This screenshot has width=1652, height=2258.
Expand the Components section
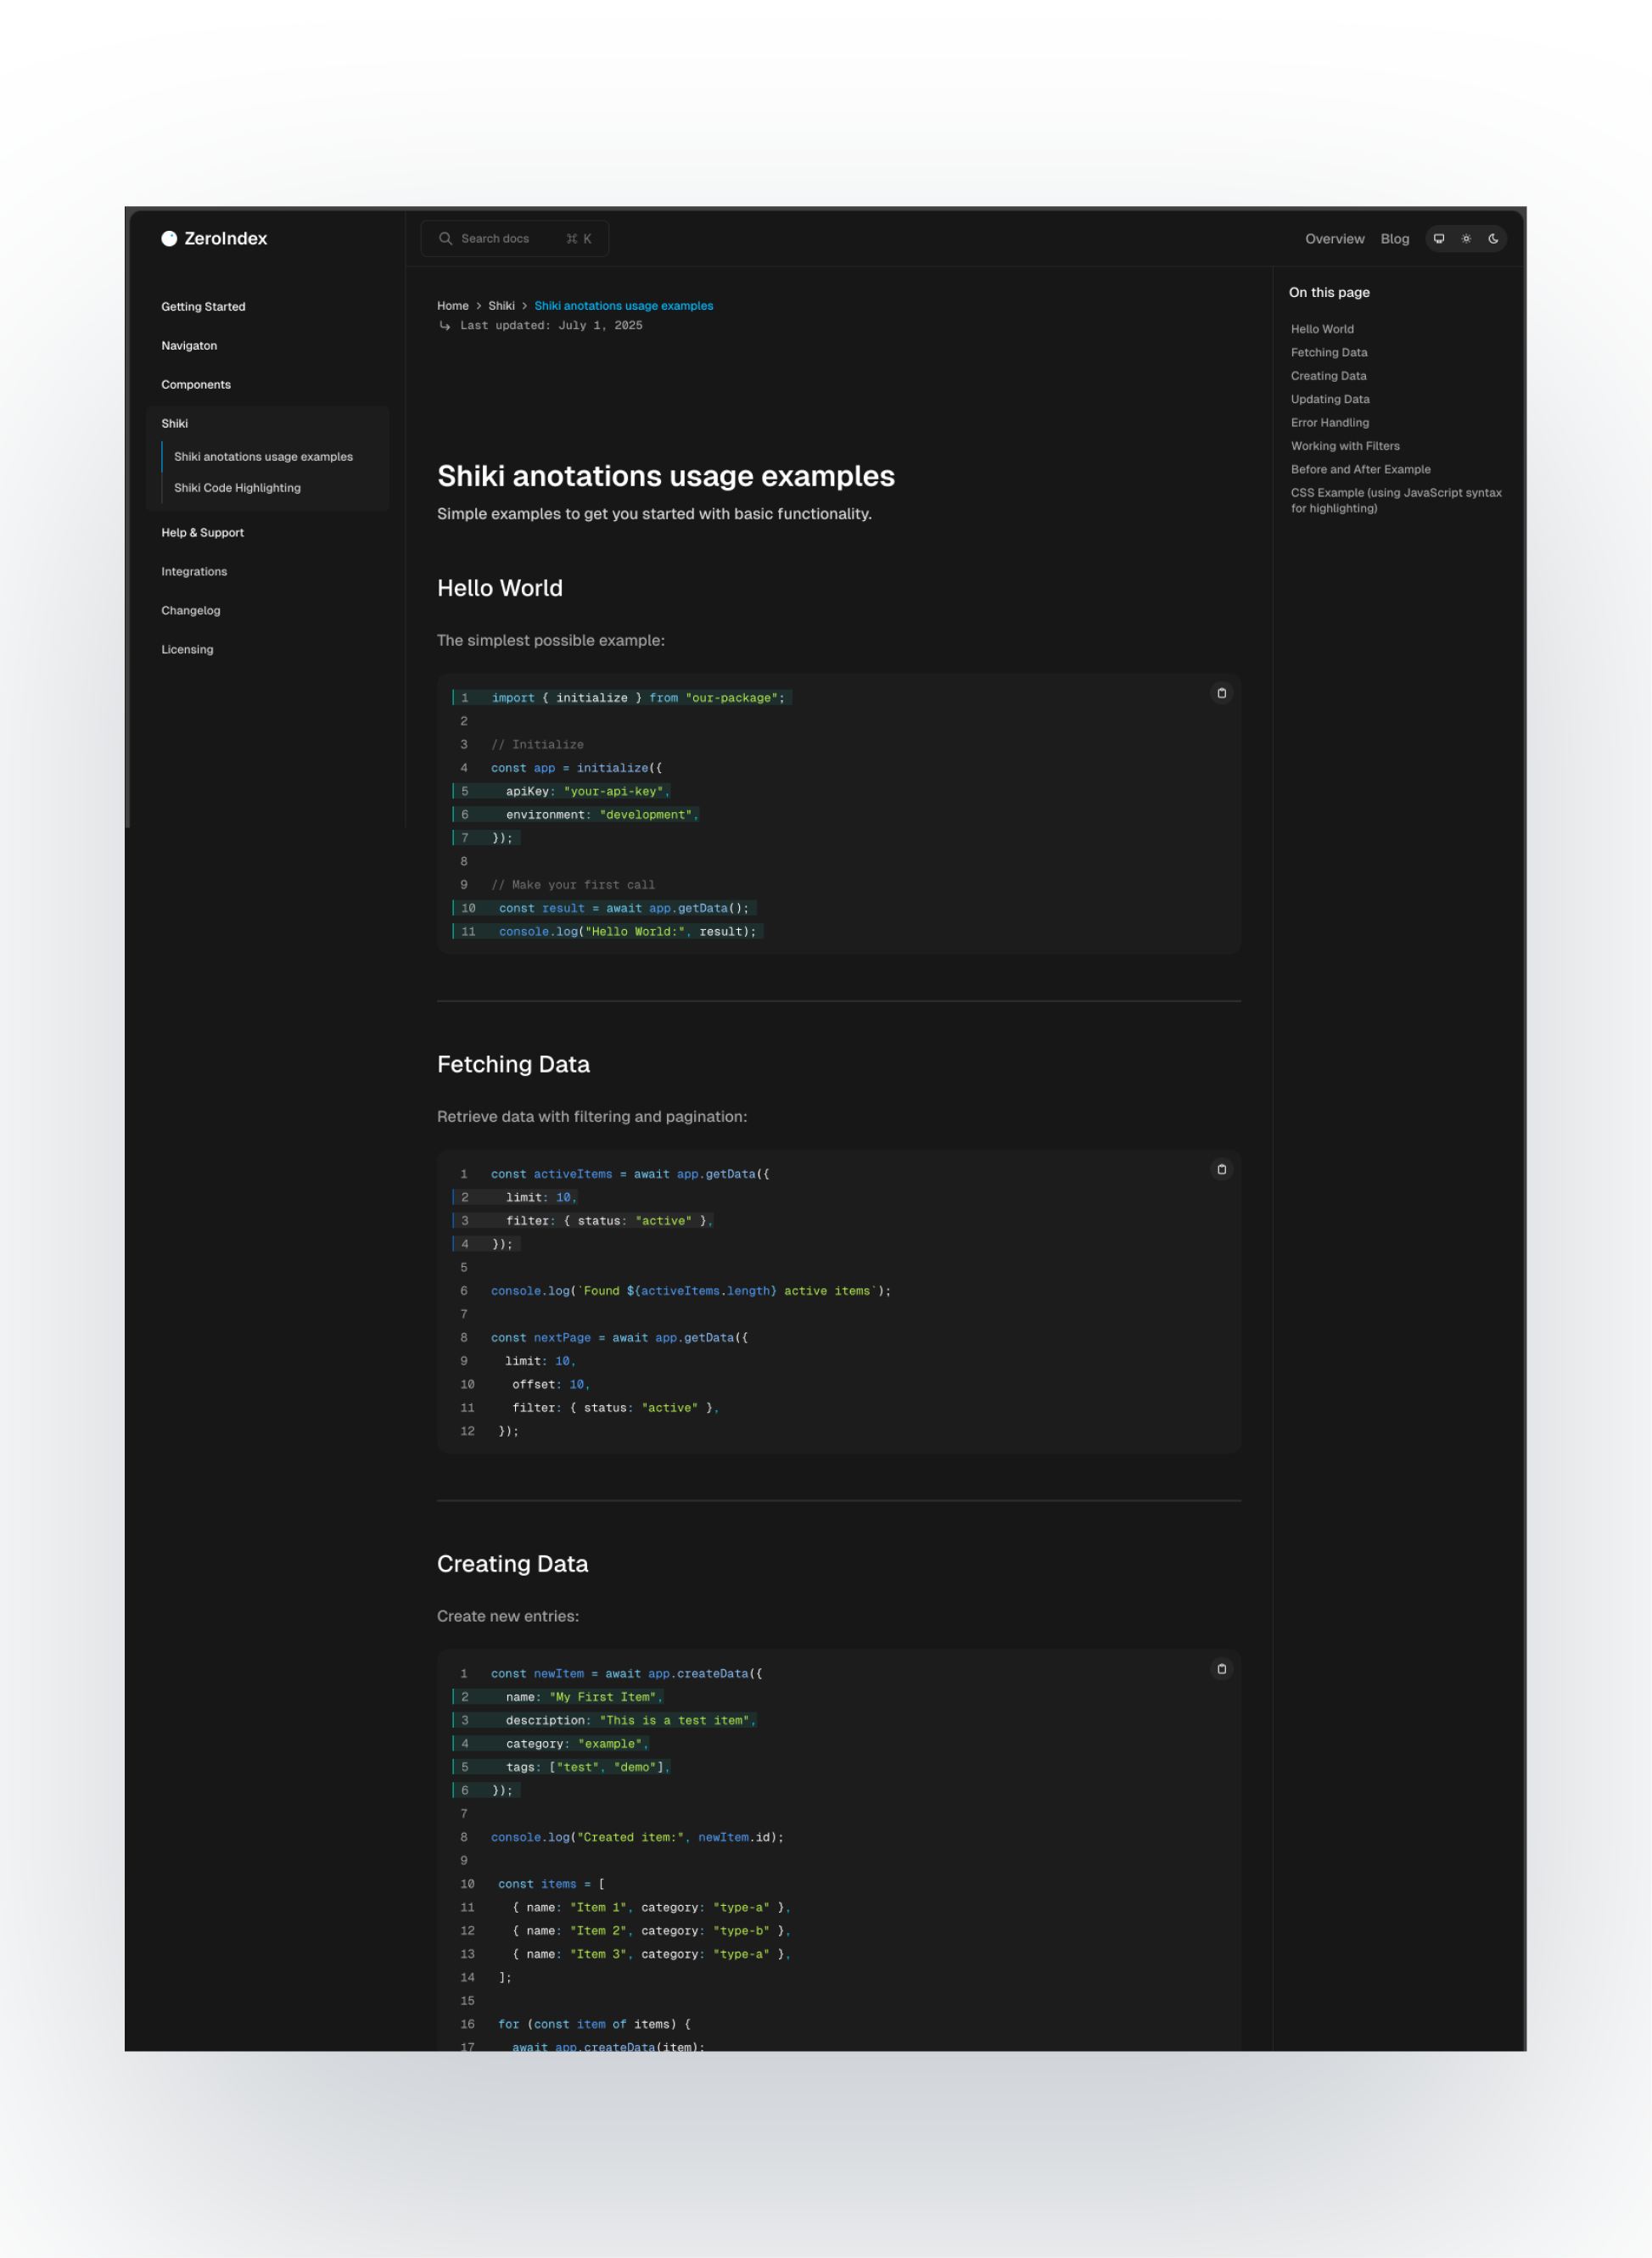(x=196, y=384)
